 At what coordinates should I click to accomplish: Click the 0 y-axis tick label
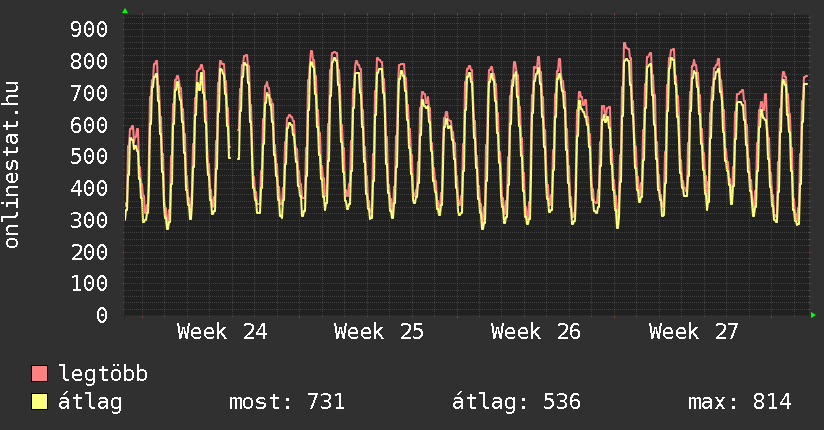[102, 315]
